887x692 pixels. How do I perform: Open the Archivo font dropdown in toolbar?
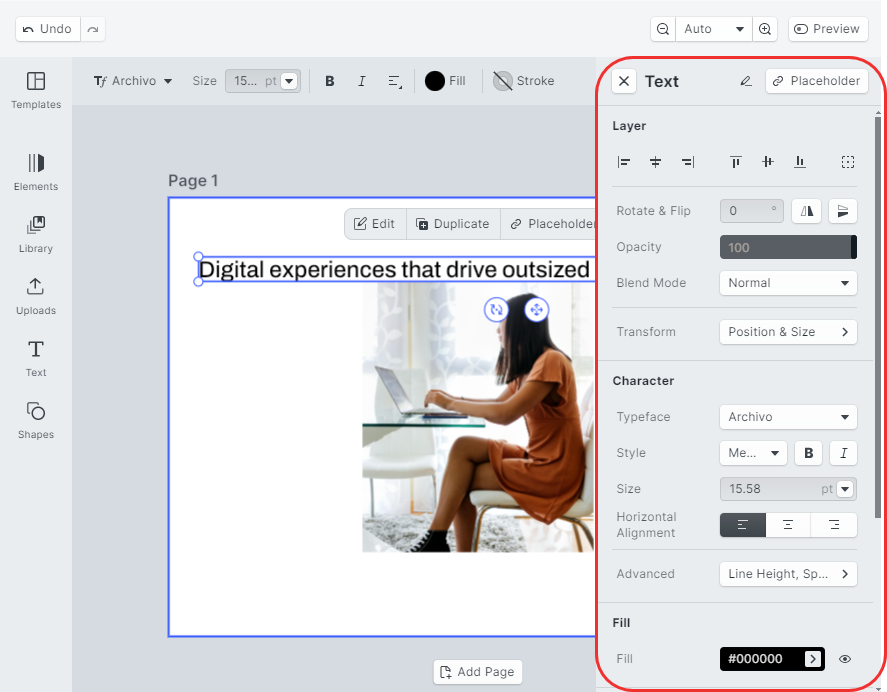coord(133,81)
